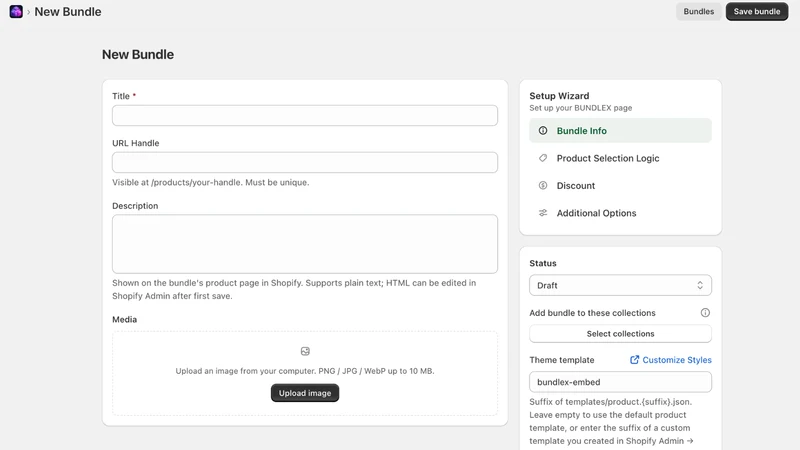The height and width of the screenshot is (450, 800).
Task: Click the Save bundle button
Action: click(757, 11)
